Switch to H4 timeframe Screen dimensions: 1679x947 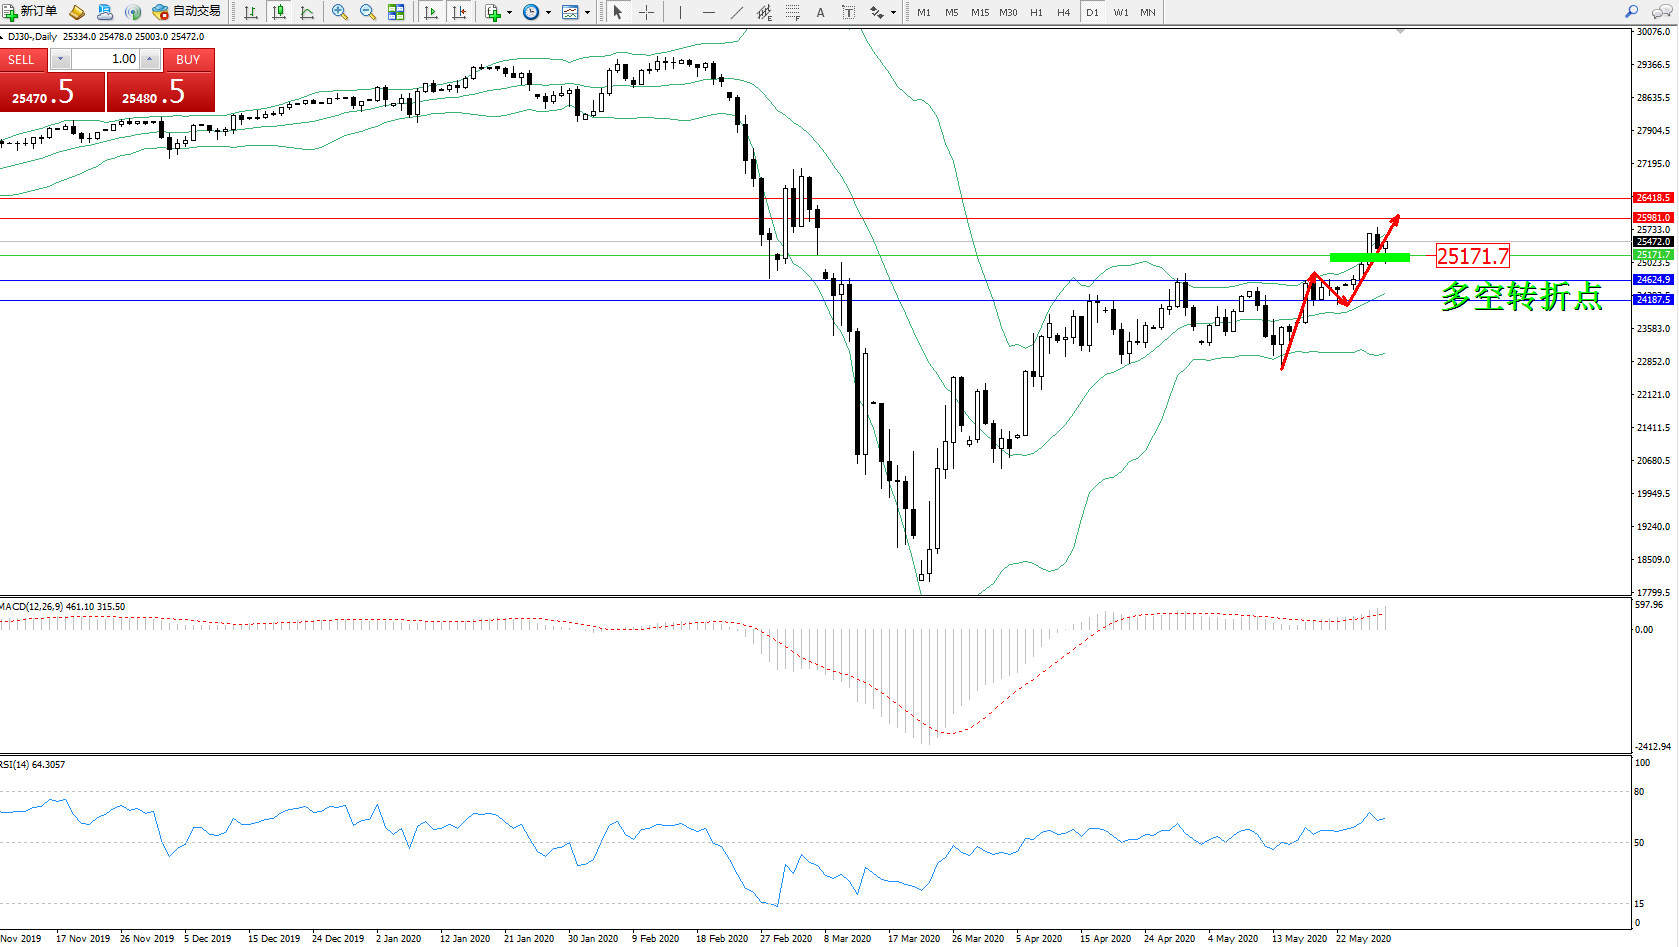coord(1064,12)
